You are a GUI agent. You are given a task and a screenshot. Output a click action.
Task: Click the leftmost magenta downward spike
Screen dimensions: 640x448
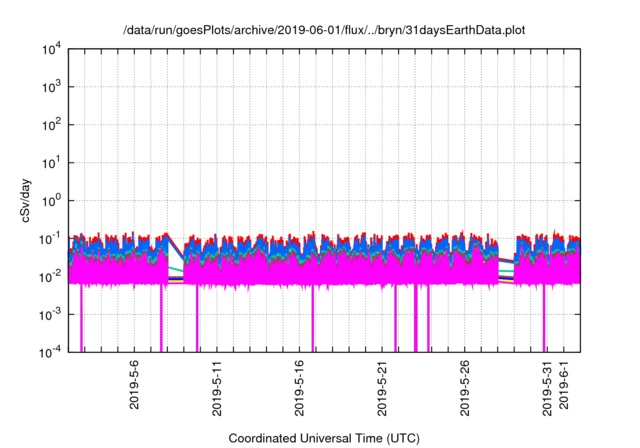click(x=81, y=320)
